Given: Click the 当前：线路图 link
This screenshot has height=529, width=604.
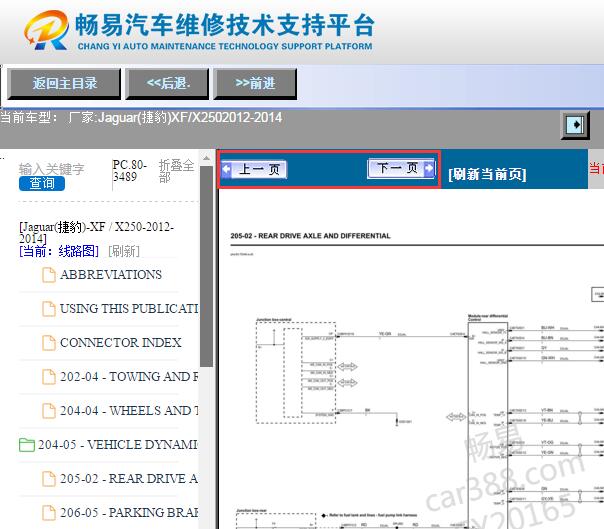Looking at the screenshot, I should pos(59,251).
